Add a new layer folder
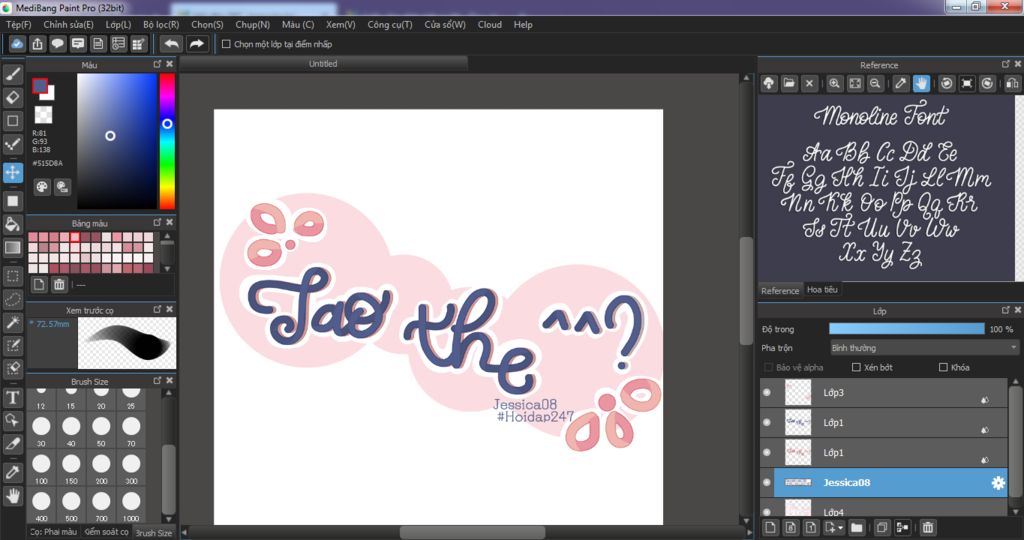1024x540 pixels. tap(856, 528)
